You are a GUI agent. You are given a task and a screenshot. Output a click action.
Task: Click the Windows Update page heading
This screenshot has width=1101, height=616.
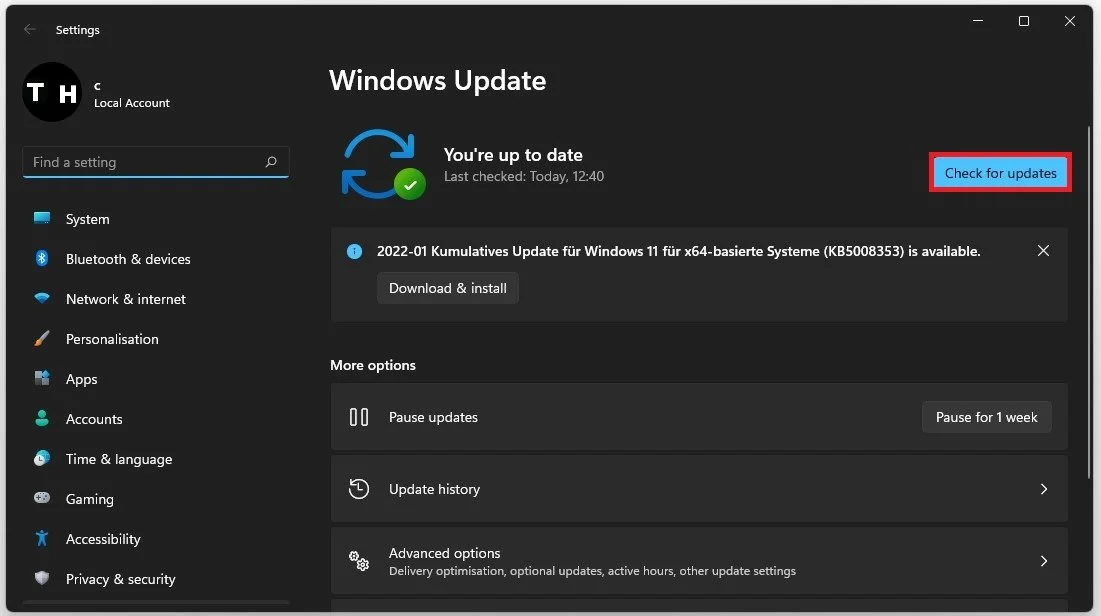[x=437, y=81]
